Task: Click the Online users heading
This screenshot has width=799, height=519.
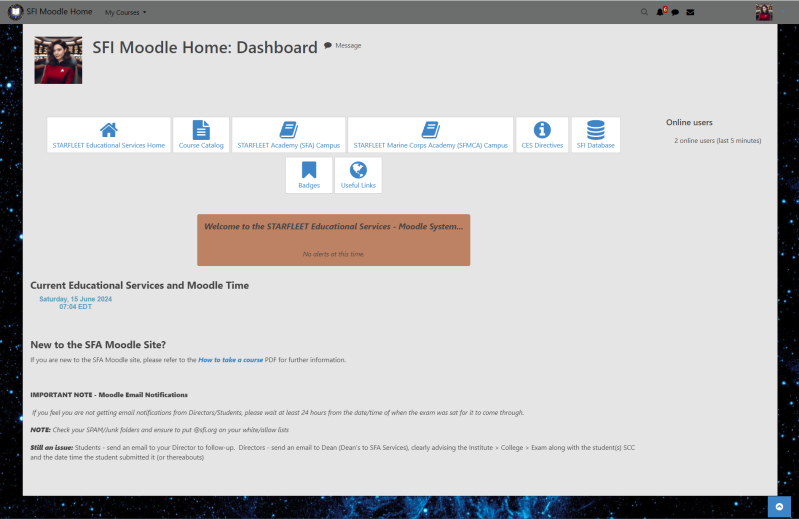Action: coord(689,122)
